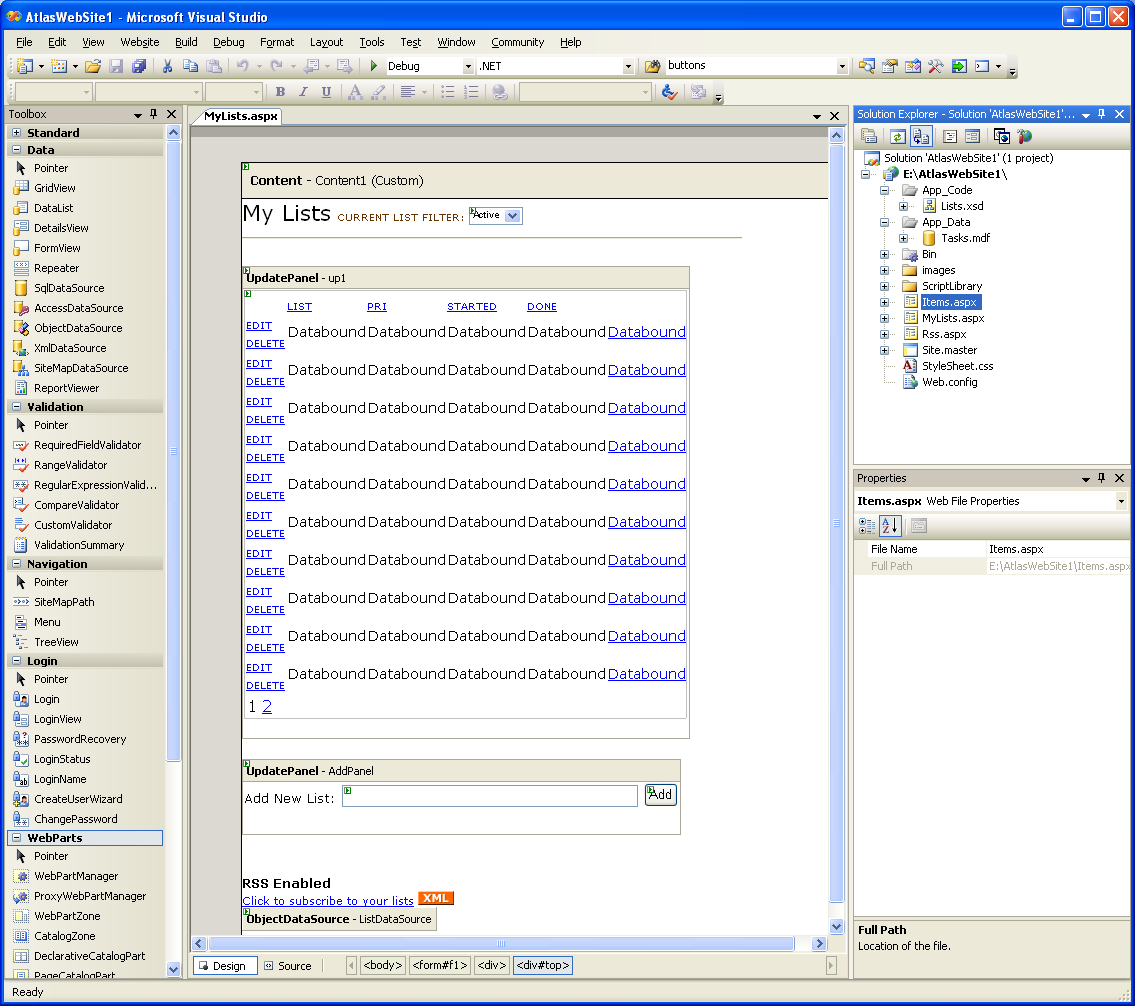This screenshot has height=1006, width=1135.
Task: Click Categorized icon in Properties panel
Action: 866,526
